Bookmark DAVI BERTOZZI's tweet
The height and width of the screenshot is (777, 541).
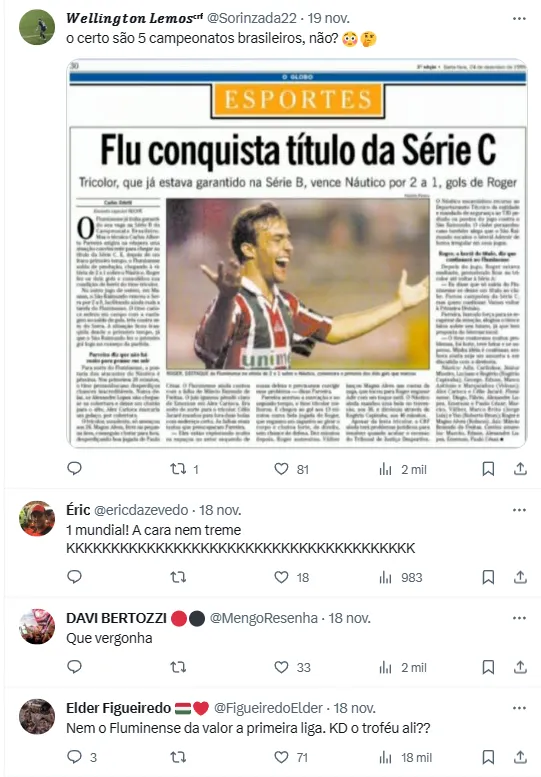tap(488, 667)
